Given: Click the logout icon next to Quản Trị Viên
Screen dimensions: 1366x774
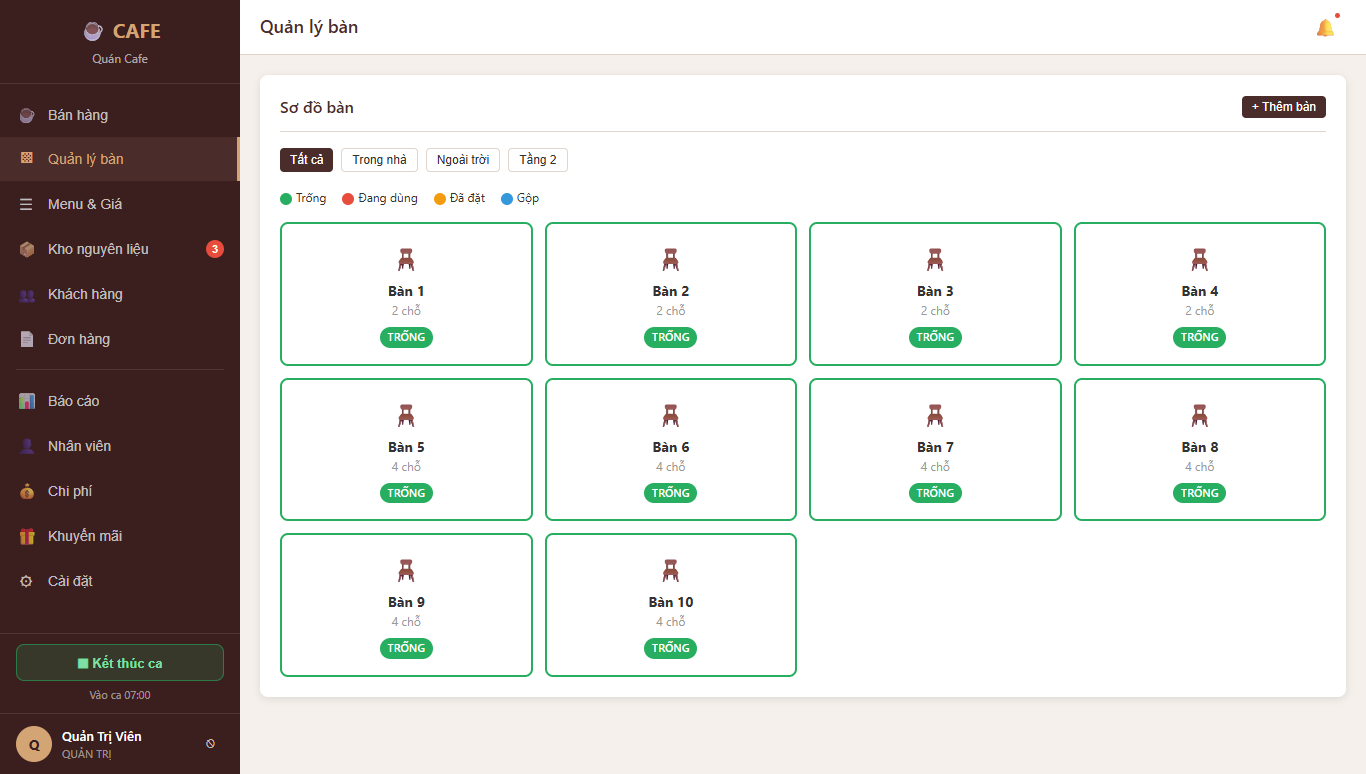Looking at the screenshot, I should pyautogui.click(x=210, y=744).
